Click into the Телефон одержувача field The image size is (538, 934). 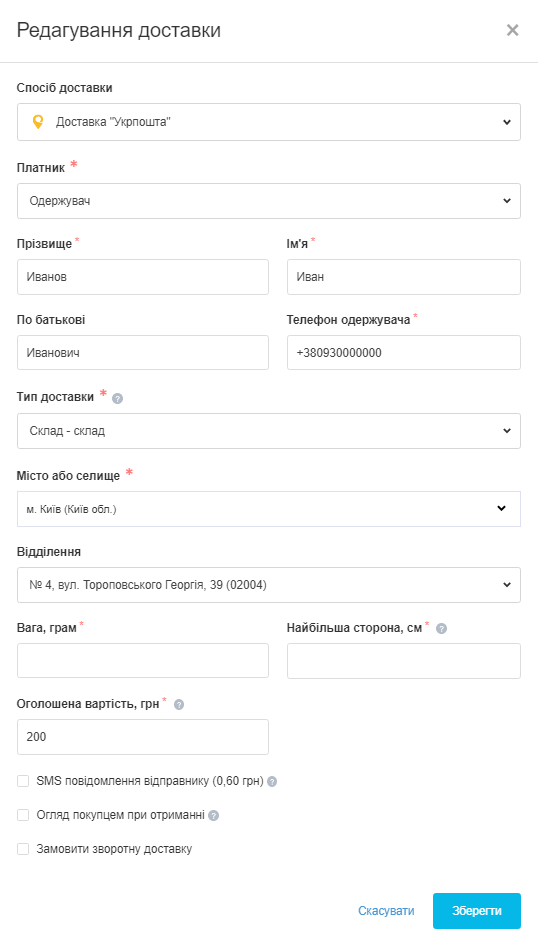(404, 353)
